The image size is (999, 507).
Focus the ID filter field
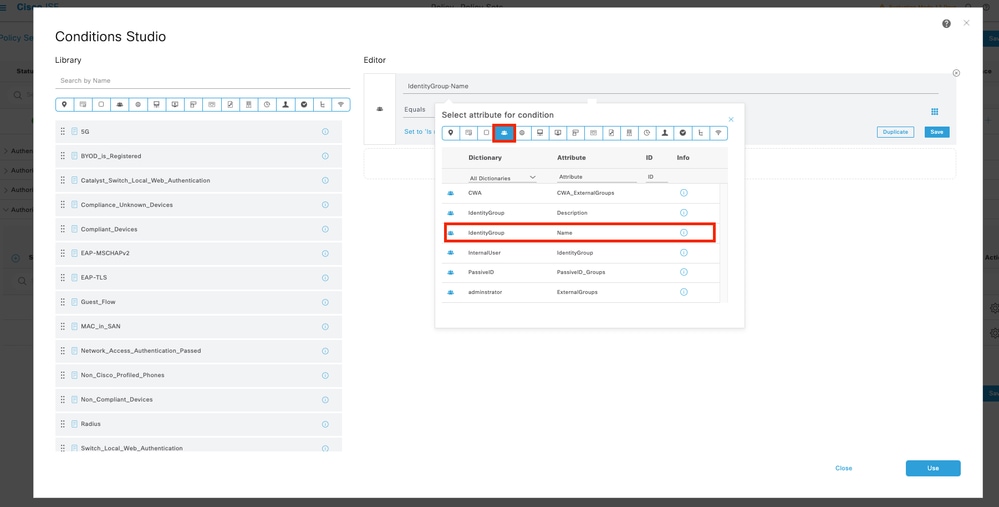[x=657, y=177]
